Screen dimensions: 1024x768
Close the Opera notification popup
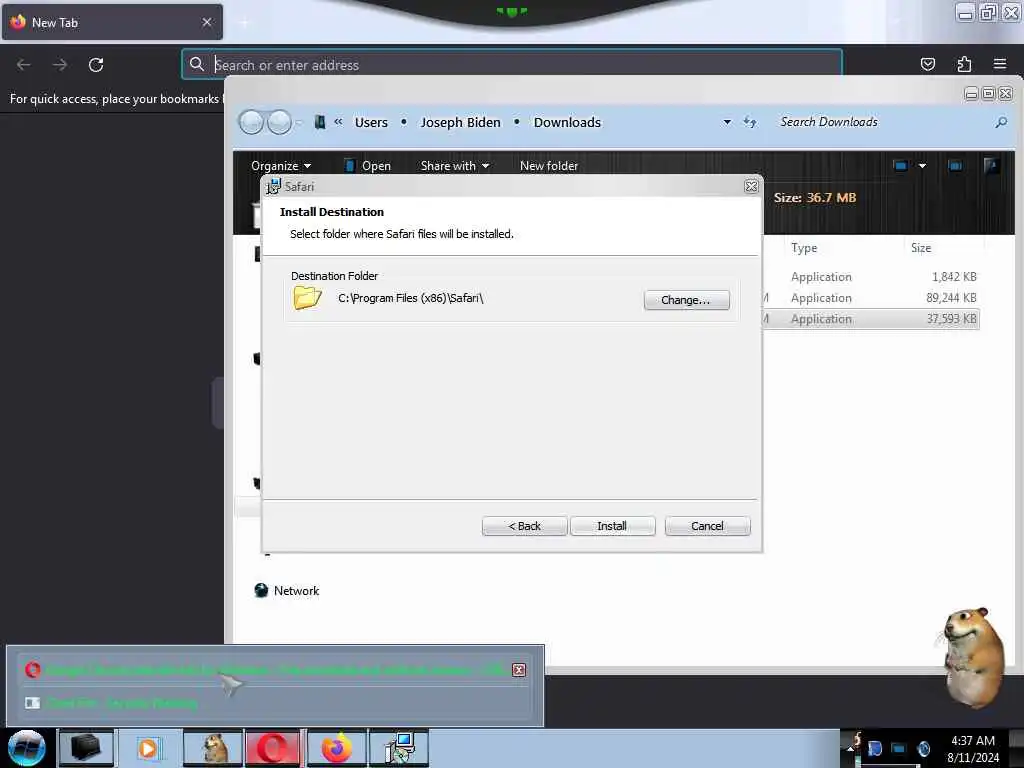point(519,670)
